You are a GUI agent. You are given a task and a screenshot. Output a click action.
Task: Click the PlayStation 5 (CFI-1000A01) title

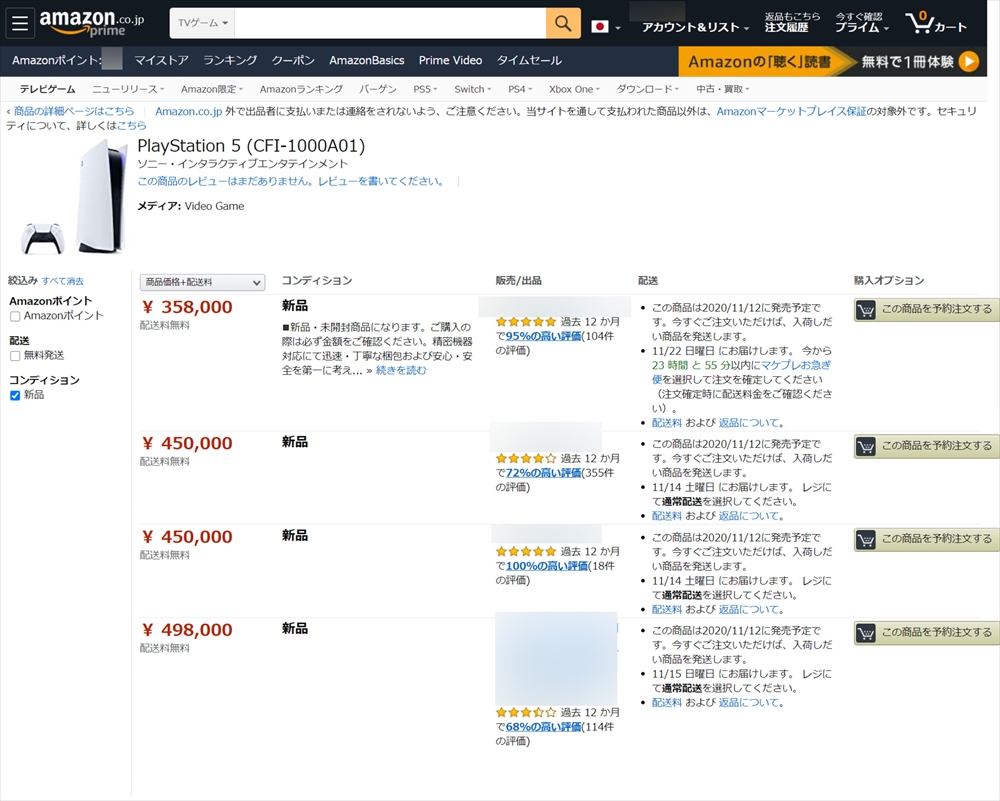(251, 146)
